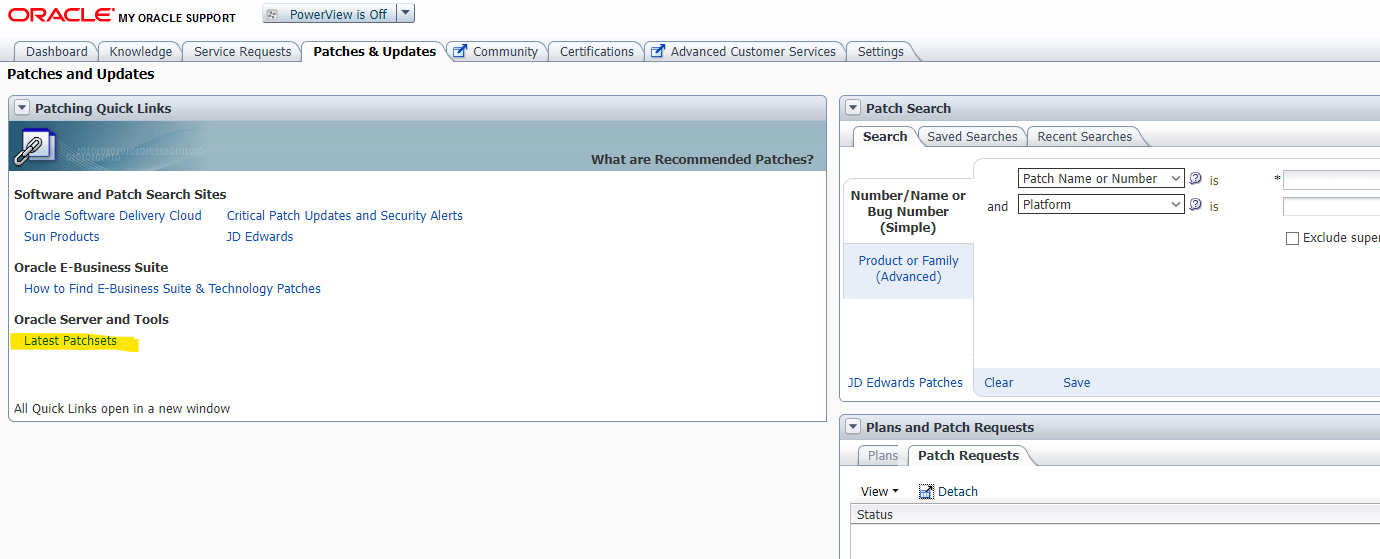Open the Latest Patchsets link
The width and height of the screenshot is (1380, 559).
pos(70,341)
